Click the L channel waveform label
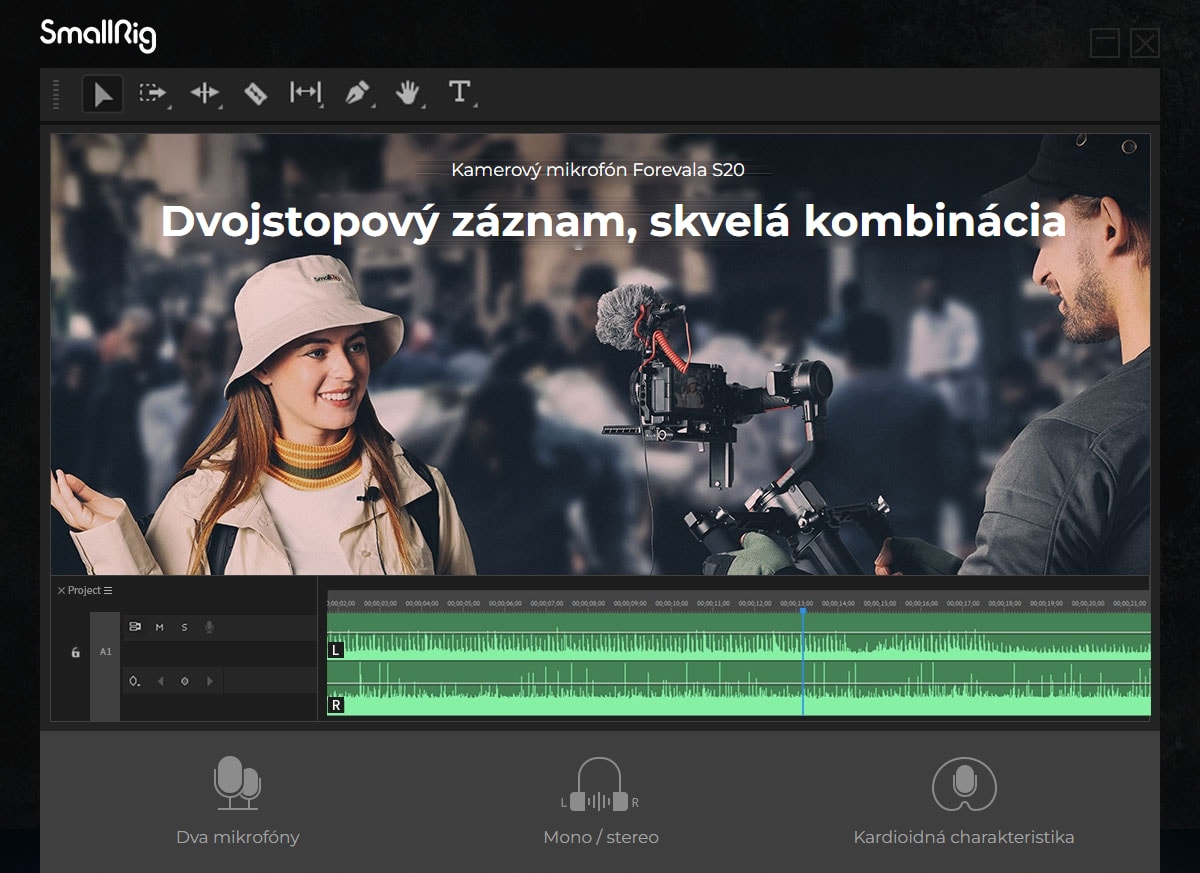The image size is (1200, 873). point(336,650)
